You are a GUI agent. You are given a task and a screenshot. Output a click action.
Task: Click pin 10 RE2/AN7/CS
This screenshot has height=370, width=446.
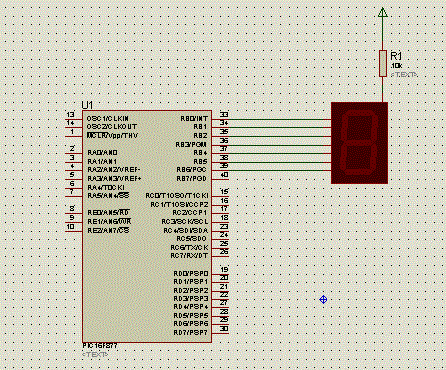[x=74, y=231]
